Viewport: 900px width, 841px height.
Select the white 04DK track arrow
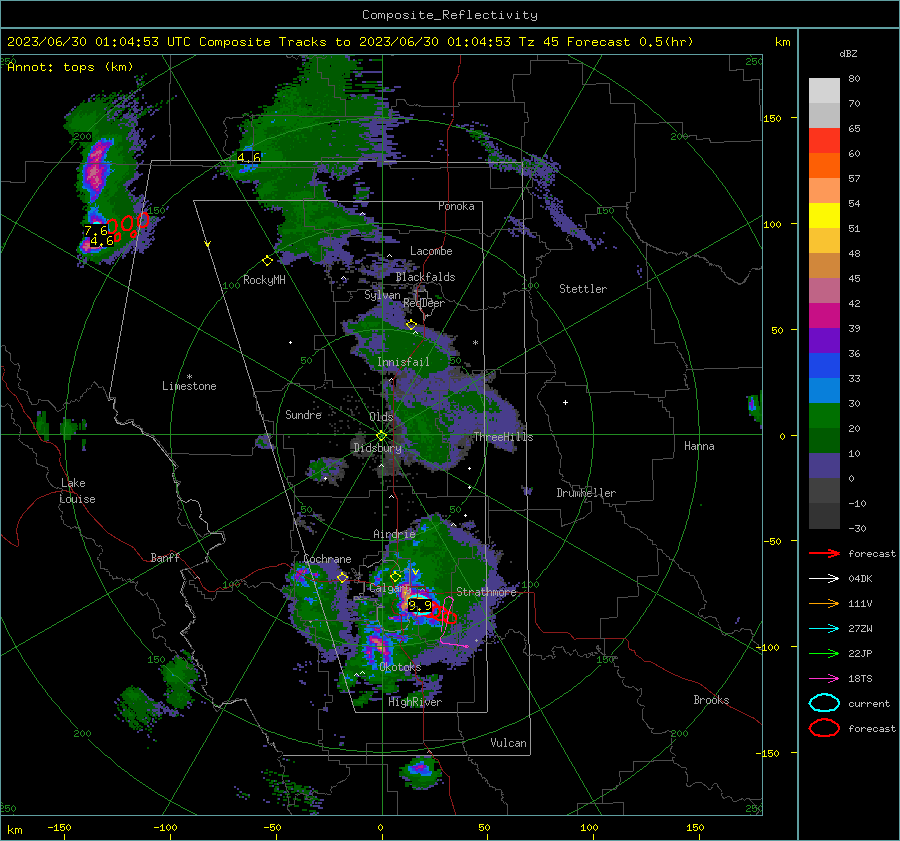[824, 579]
